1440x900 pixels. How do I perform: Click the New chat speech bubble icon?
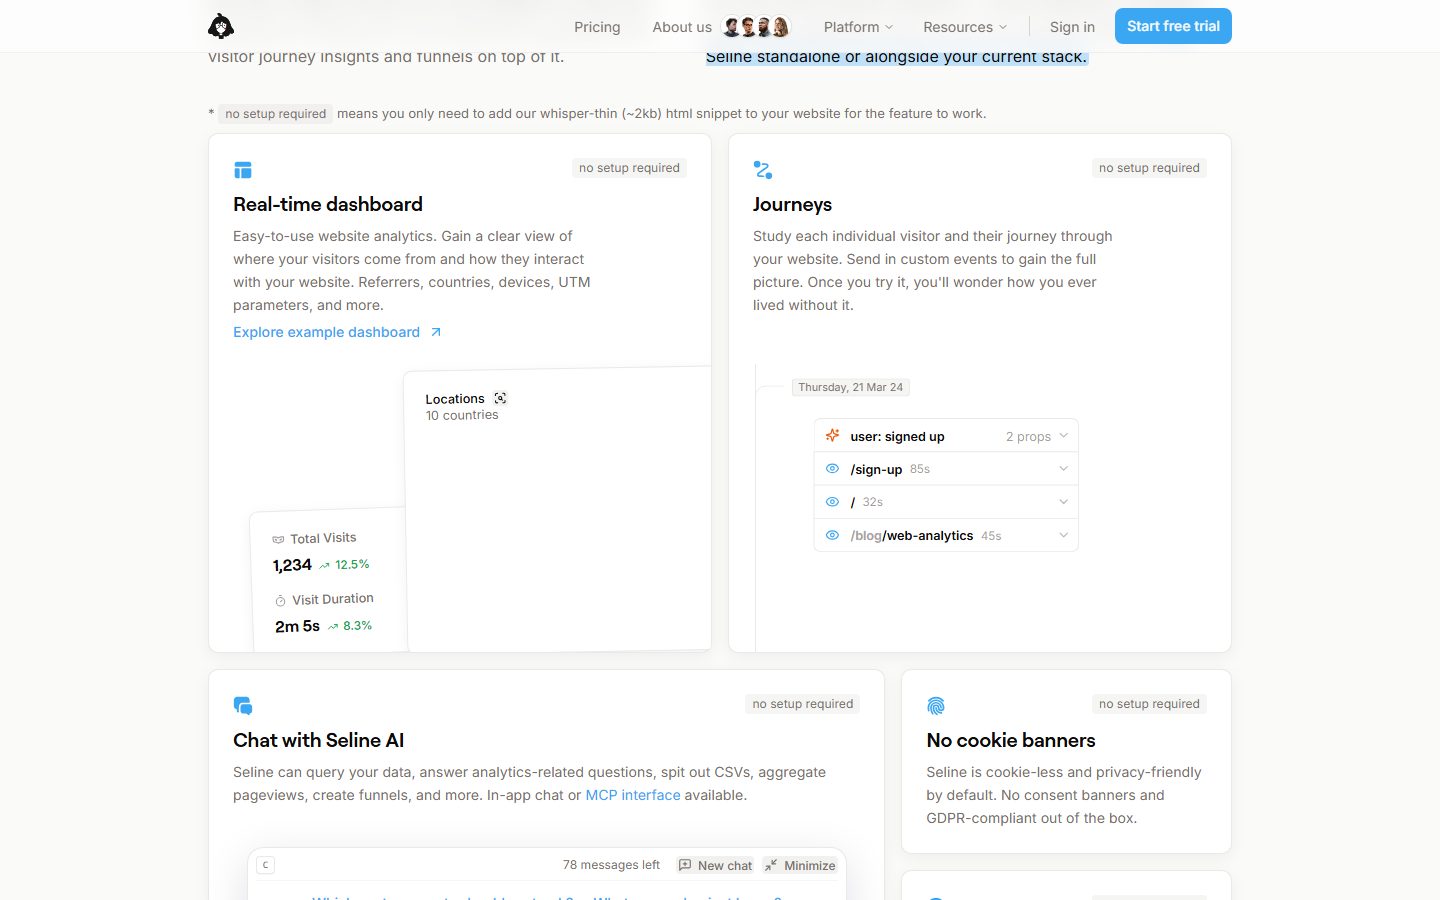click(685, 865)
